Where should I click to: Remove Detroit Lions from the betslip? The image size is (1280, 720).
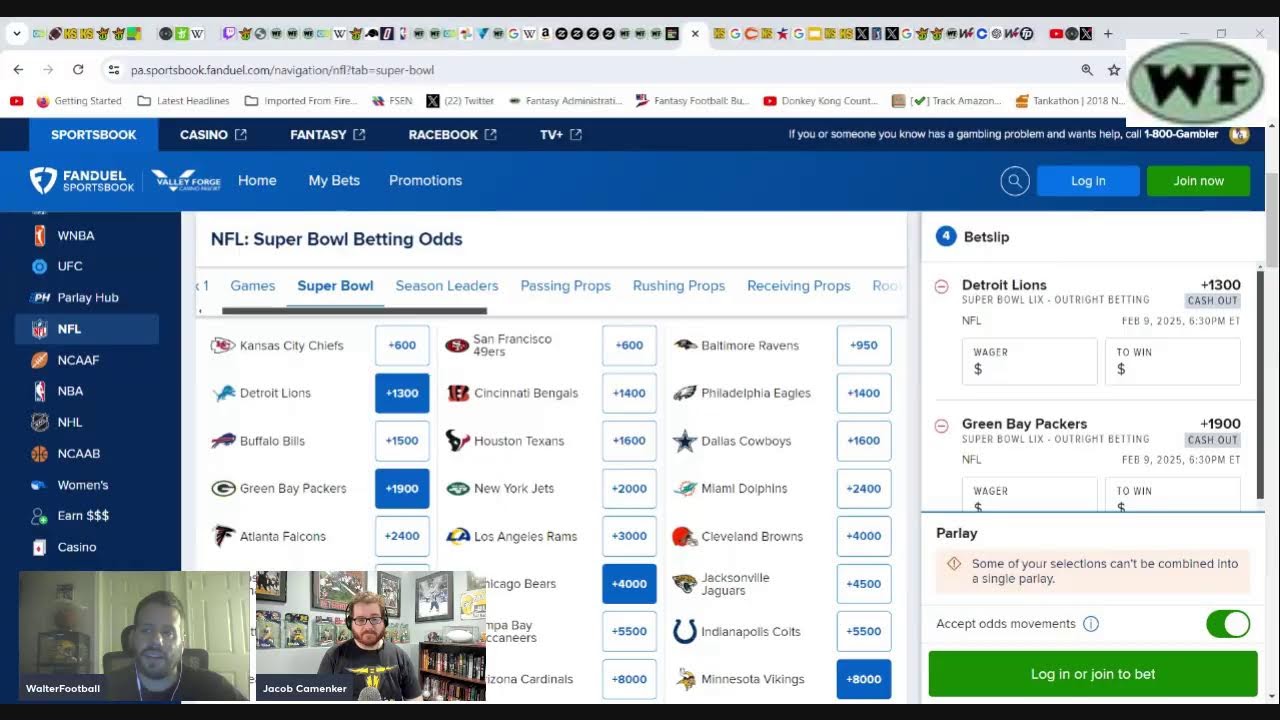tap(941, 286)
